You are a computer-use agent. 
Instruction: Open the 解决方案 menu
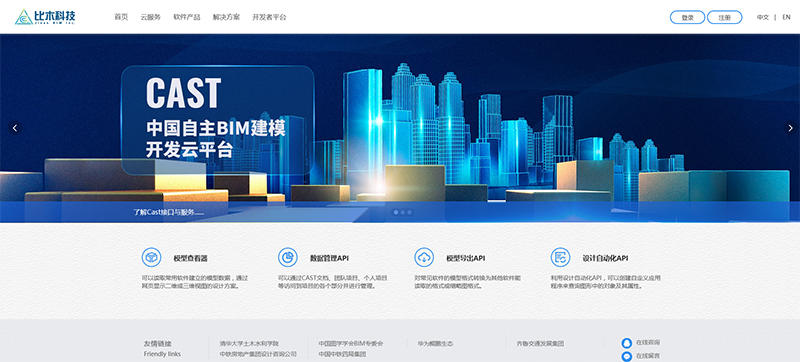(x=227, y=17)
